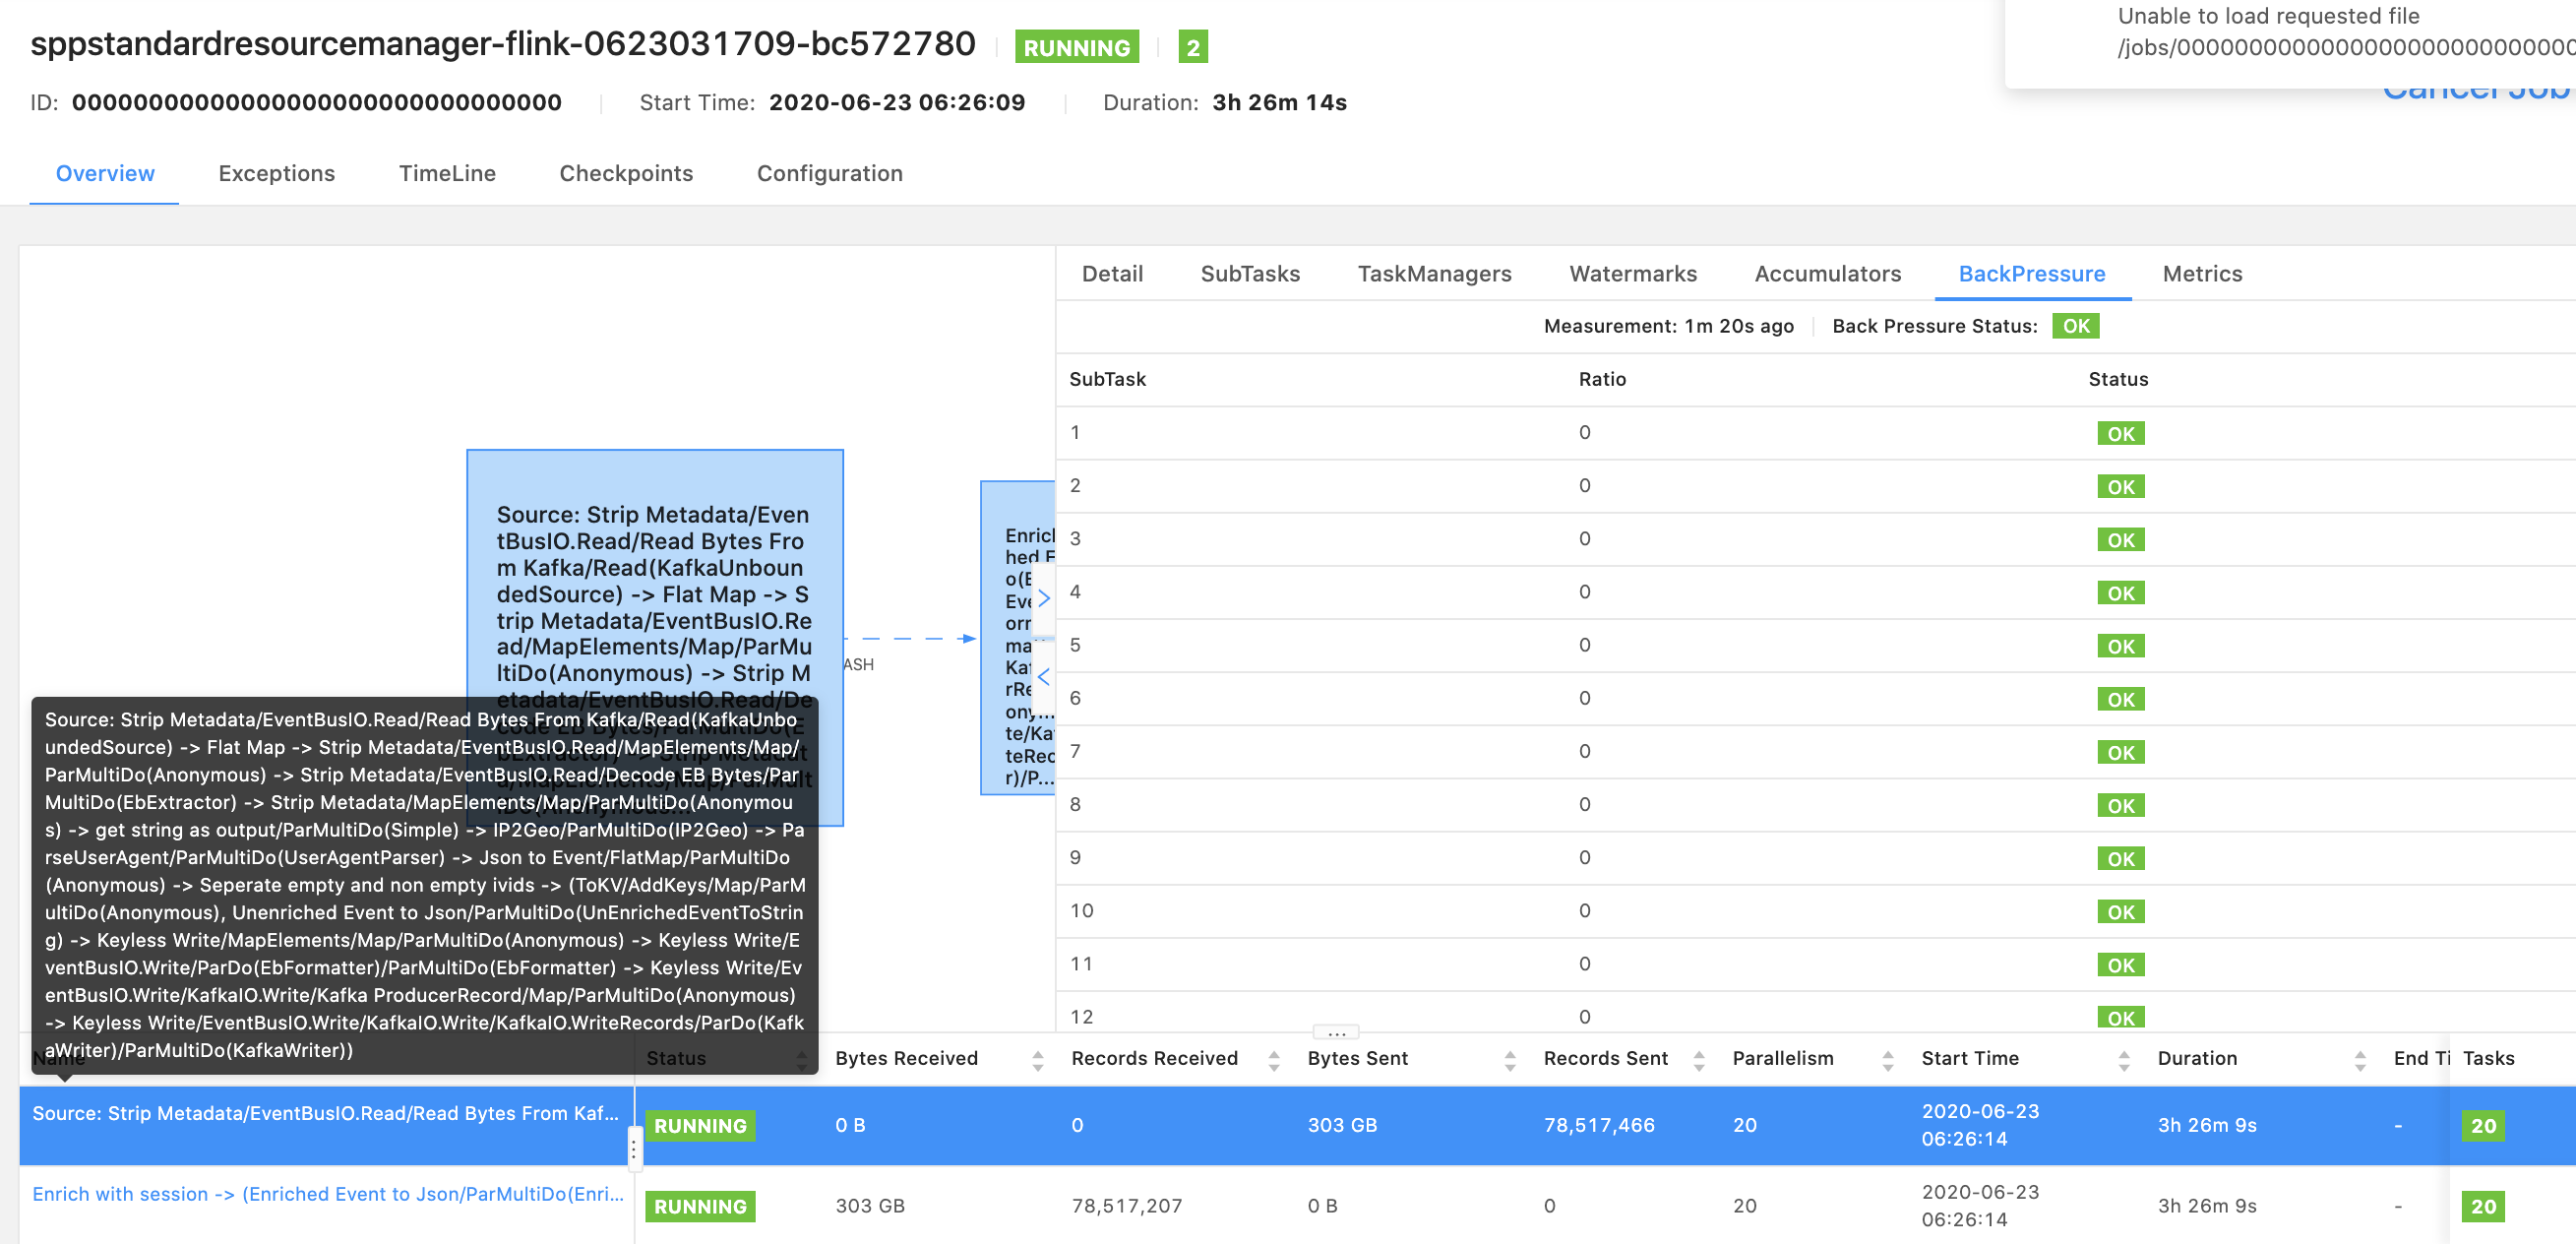The width and height of the screenshot is (2576, 1244).
Task: Open the SubTasks panel tab
Action: (1249, 274)
